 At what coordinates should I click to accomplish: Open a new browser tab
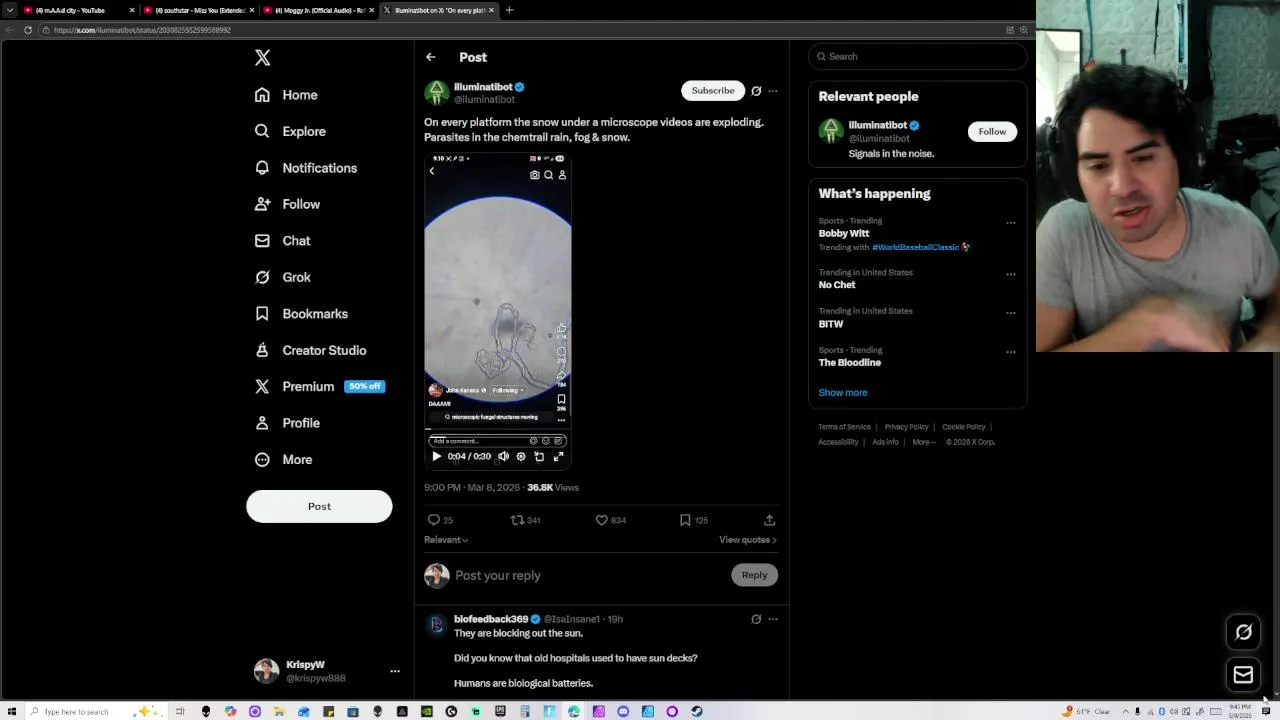click(509, 10)
